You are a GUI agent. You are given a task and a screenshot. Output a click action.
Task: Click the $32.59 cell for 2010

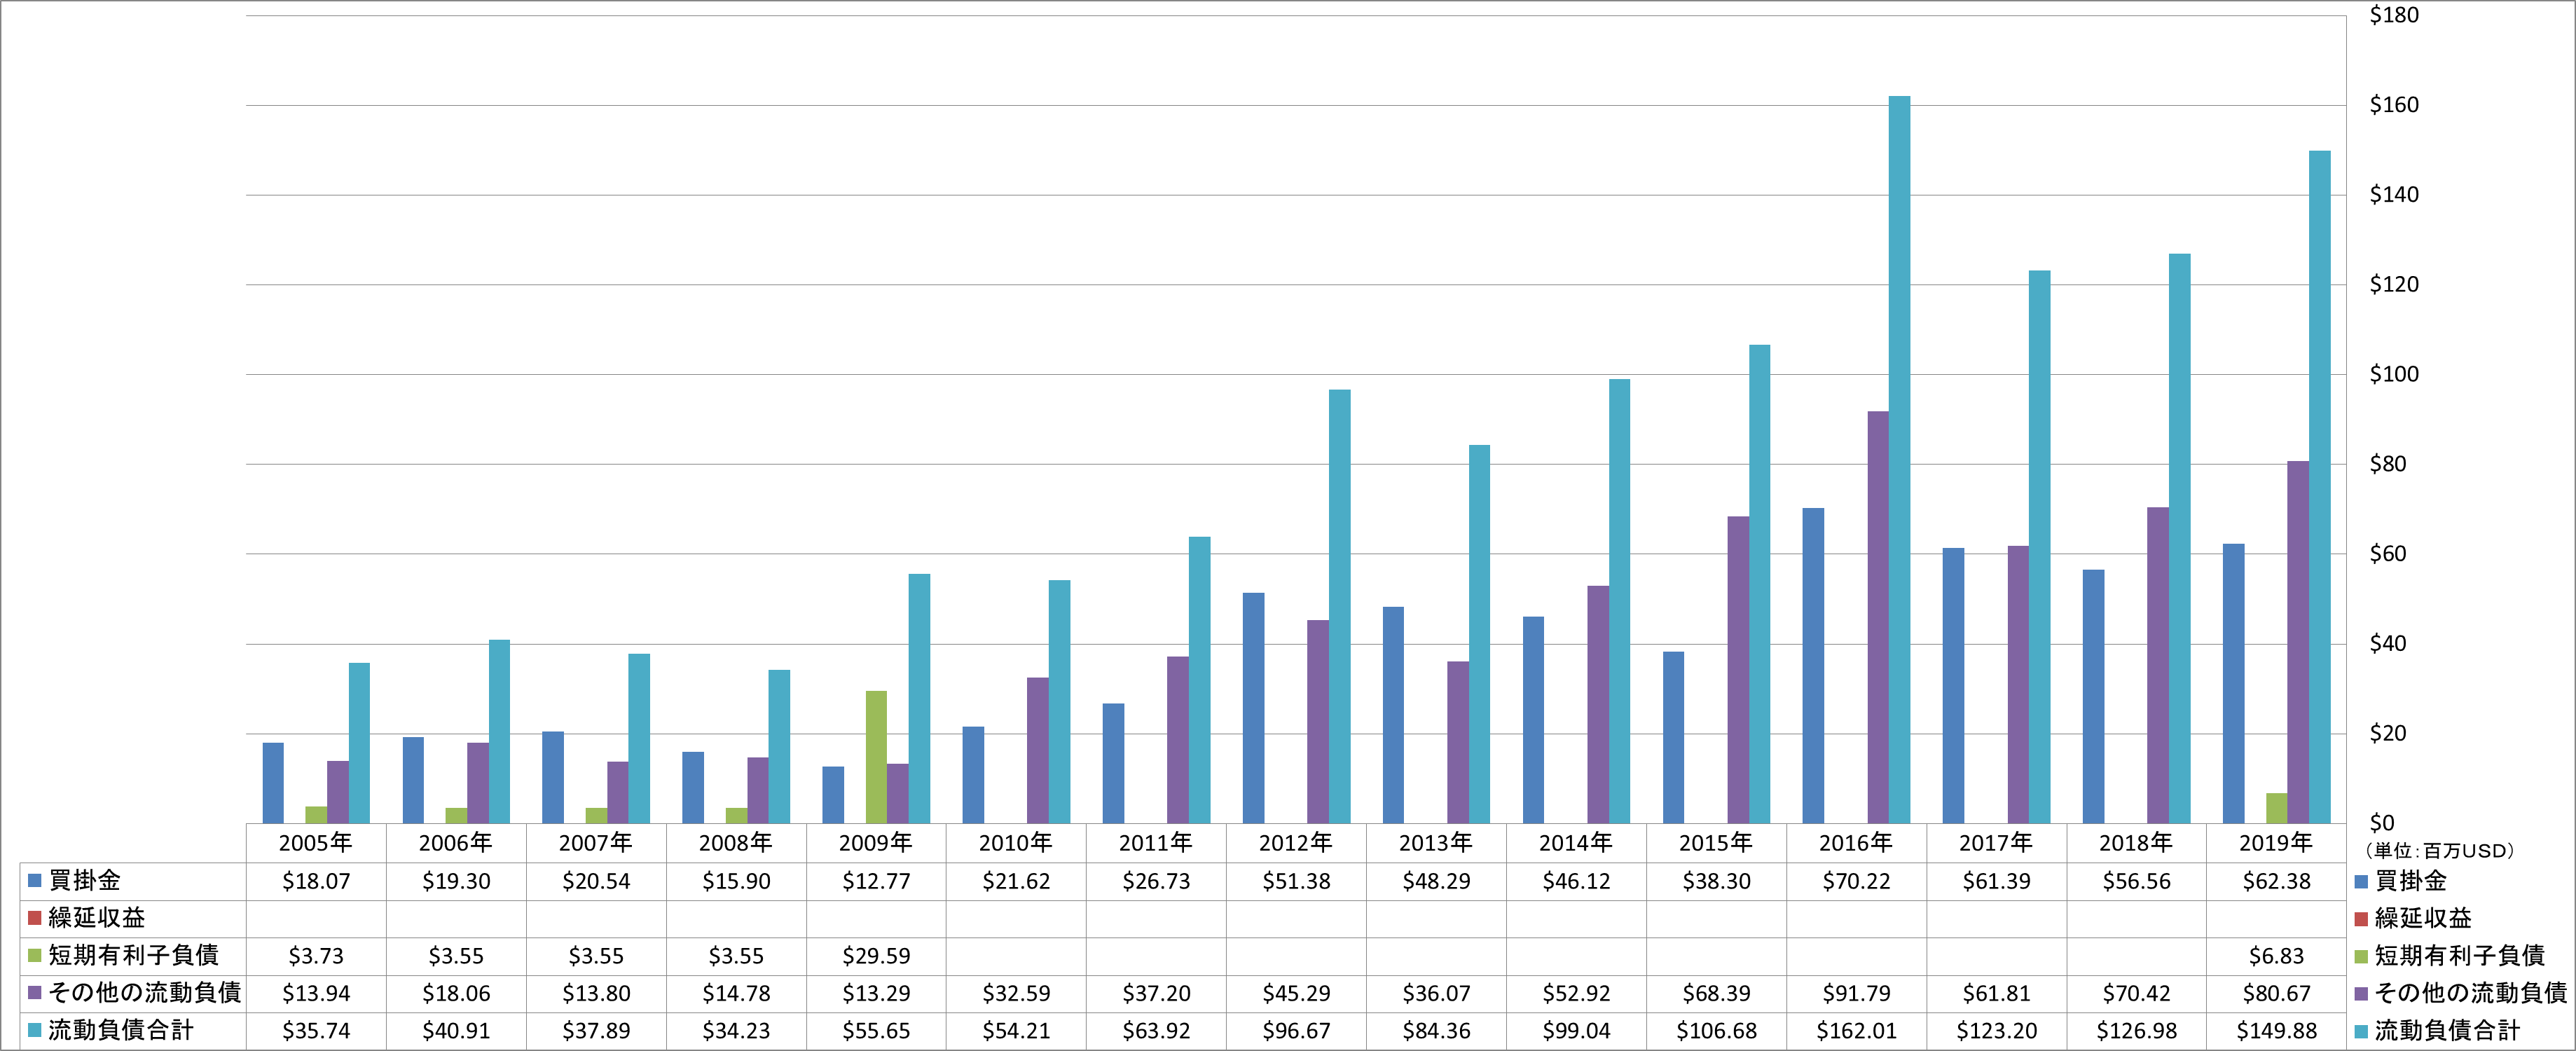click(1016, 994)
